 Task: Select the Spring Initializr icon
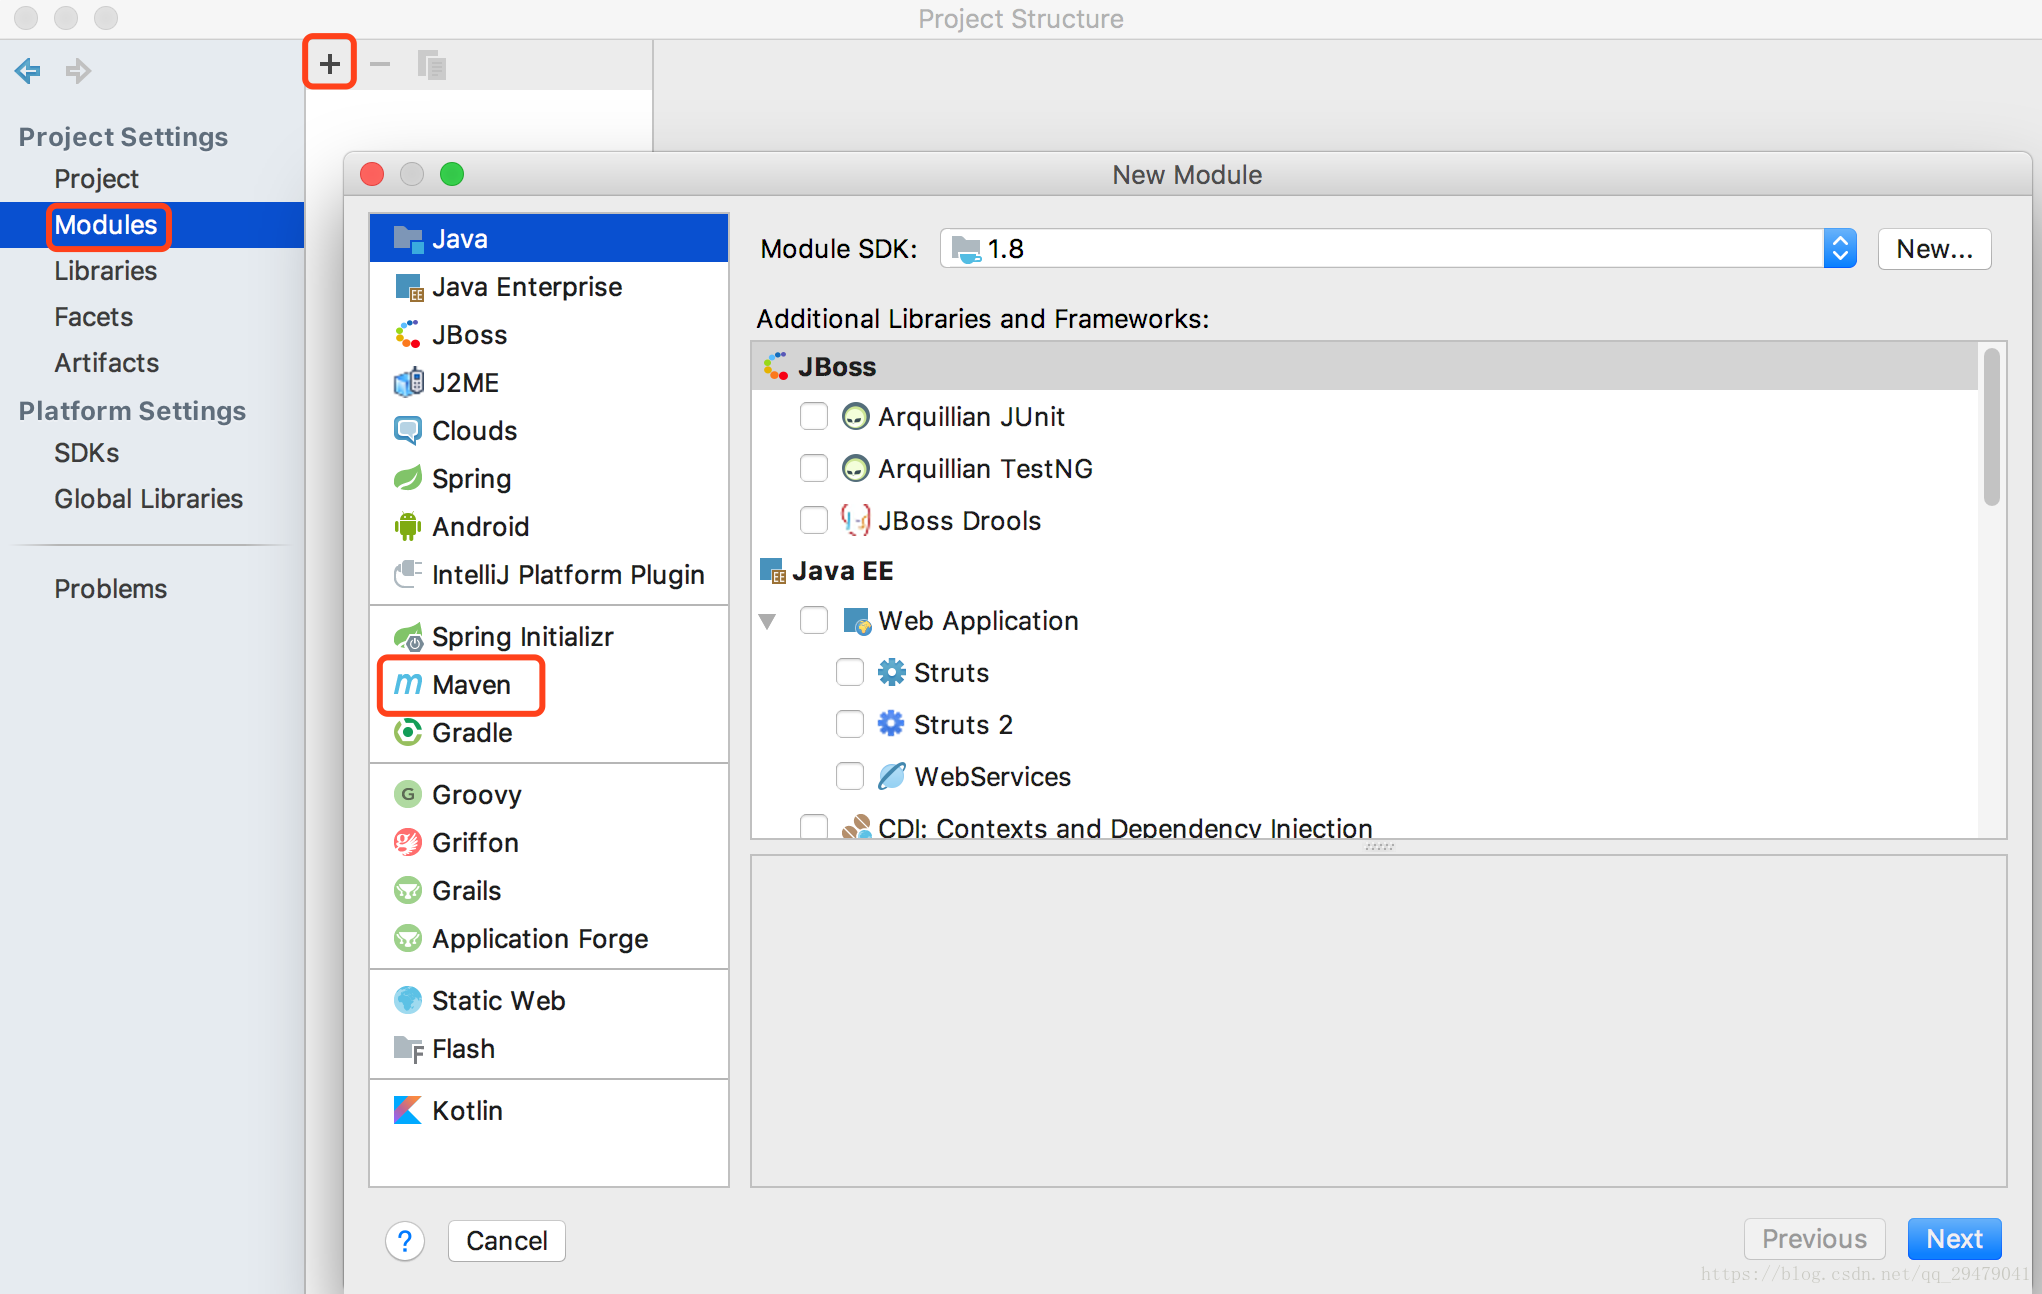[x=408, y=636]
